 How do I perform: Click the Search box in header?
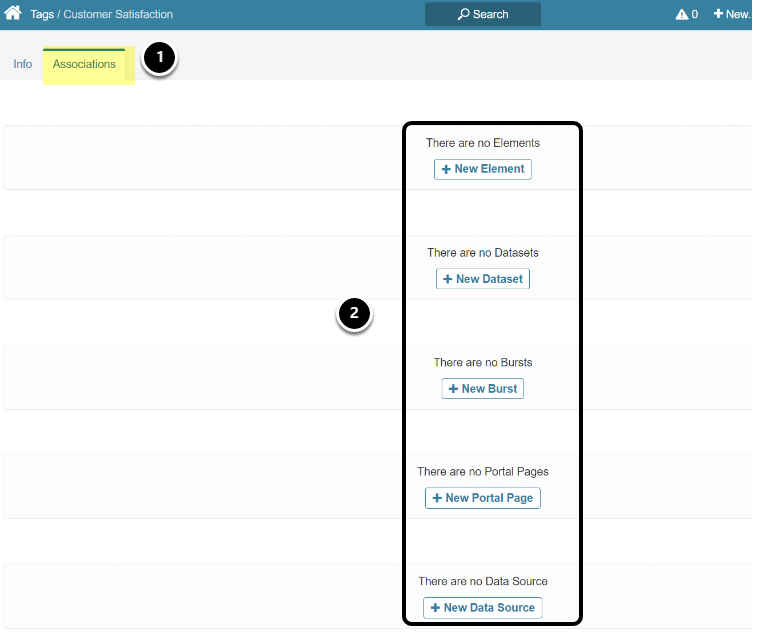482,14
